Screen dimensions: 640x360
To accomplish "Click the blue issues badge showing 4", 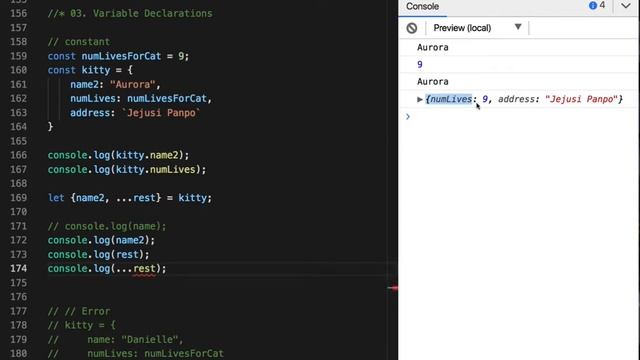I will 597,6.
